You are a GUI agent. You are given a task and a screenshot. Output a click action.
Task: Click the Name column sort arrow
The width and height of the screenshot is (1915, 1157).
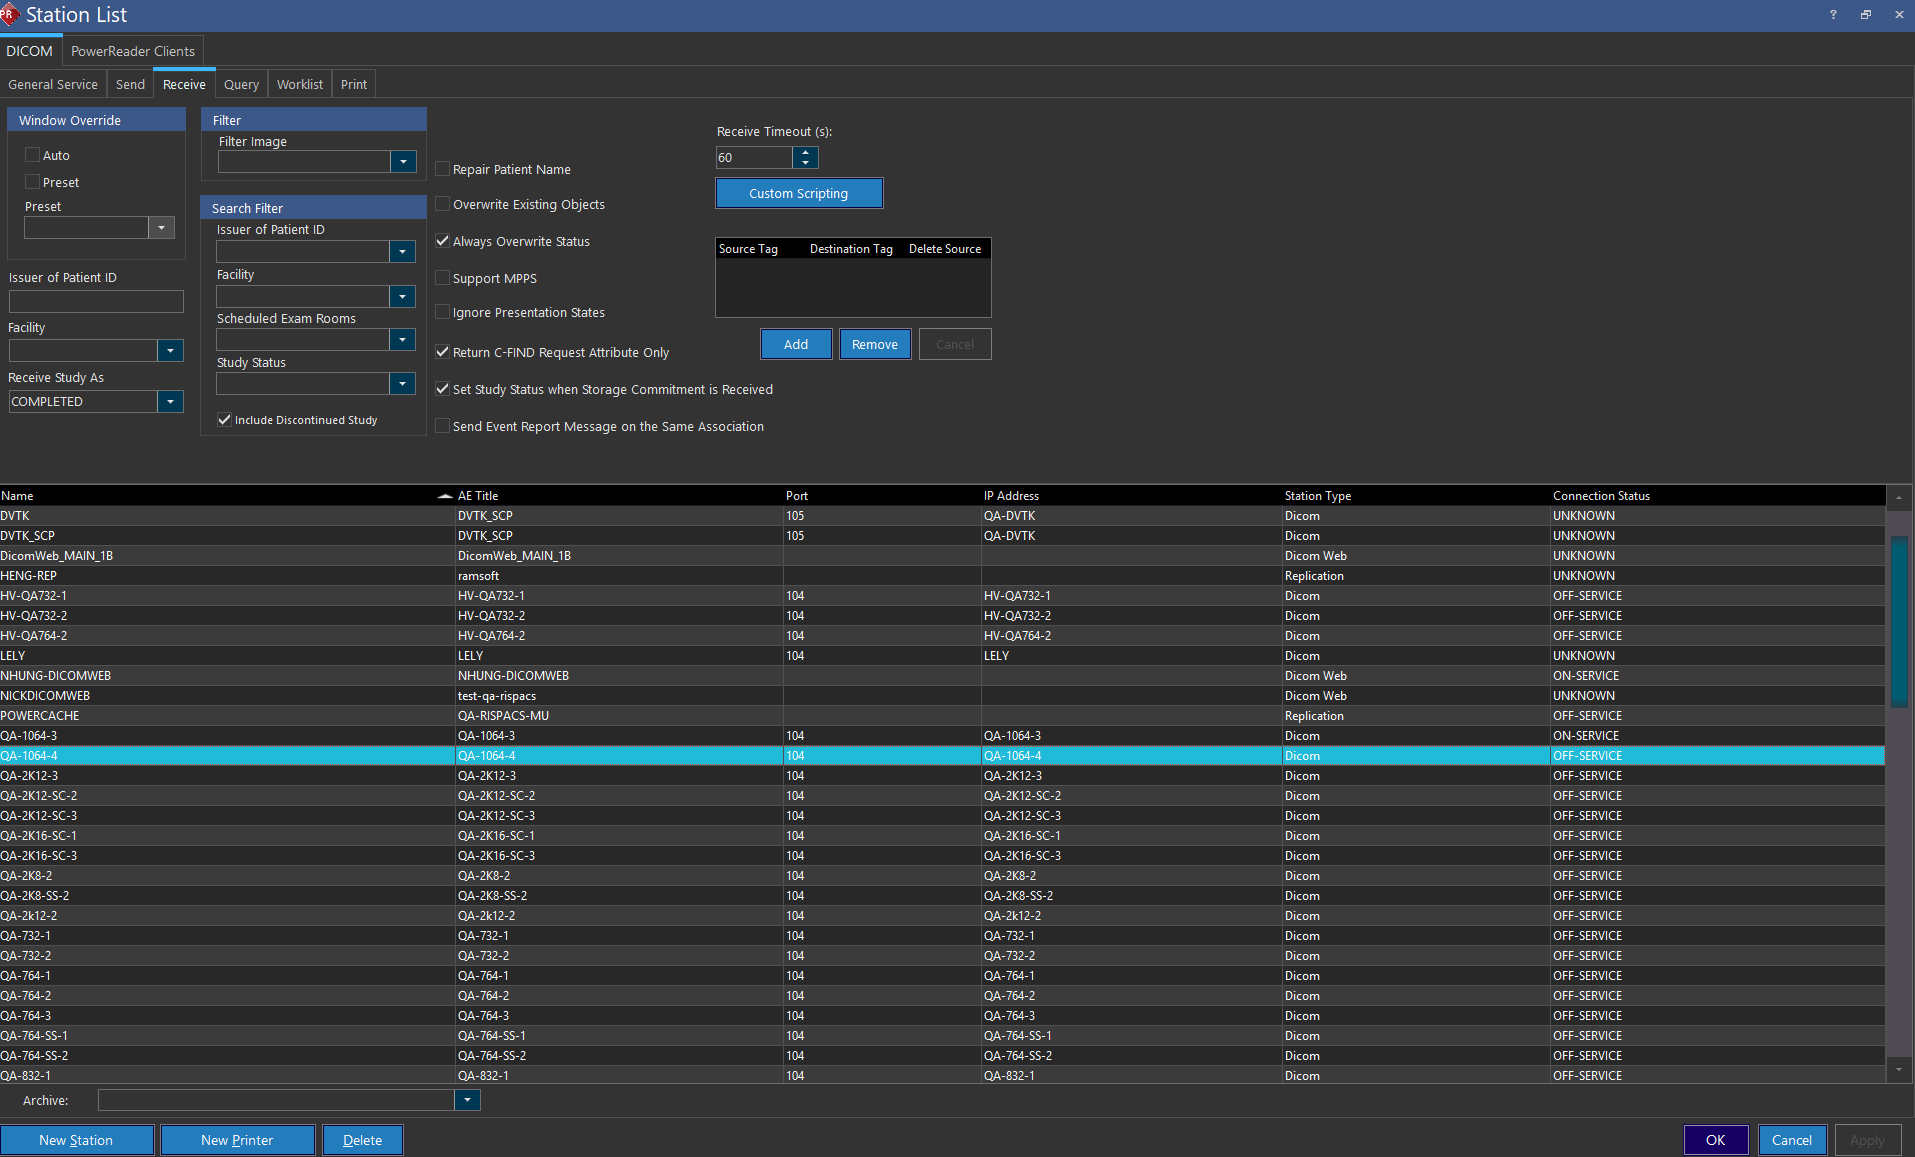coord(445,496)
